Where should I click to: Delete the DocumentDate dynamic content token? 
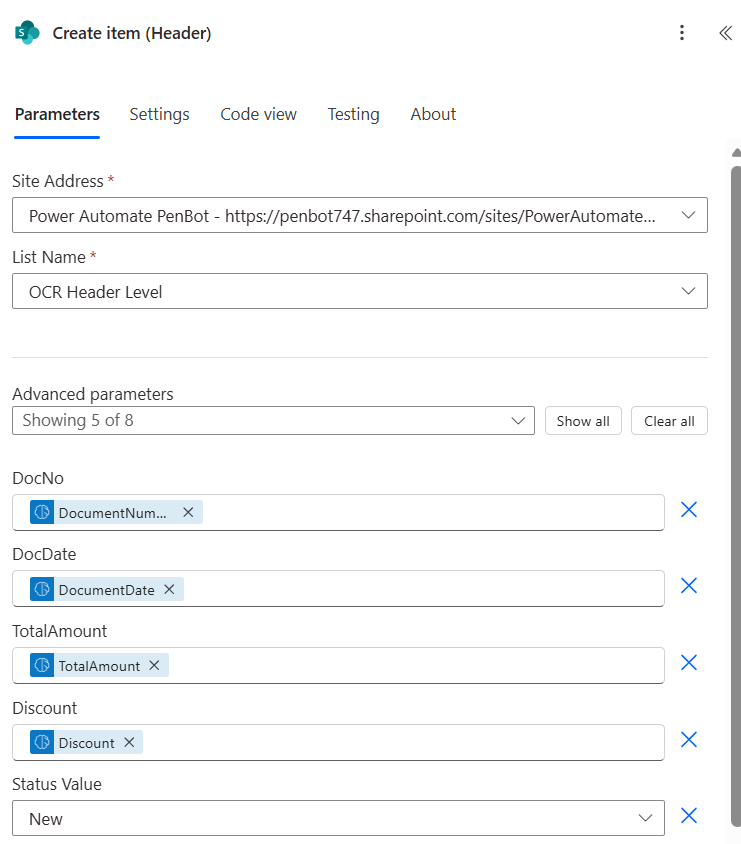(169, 589)
